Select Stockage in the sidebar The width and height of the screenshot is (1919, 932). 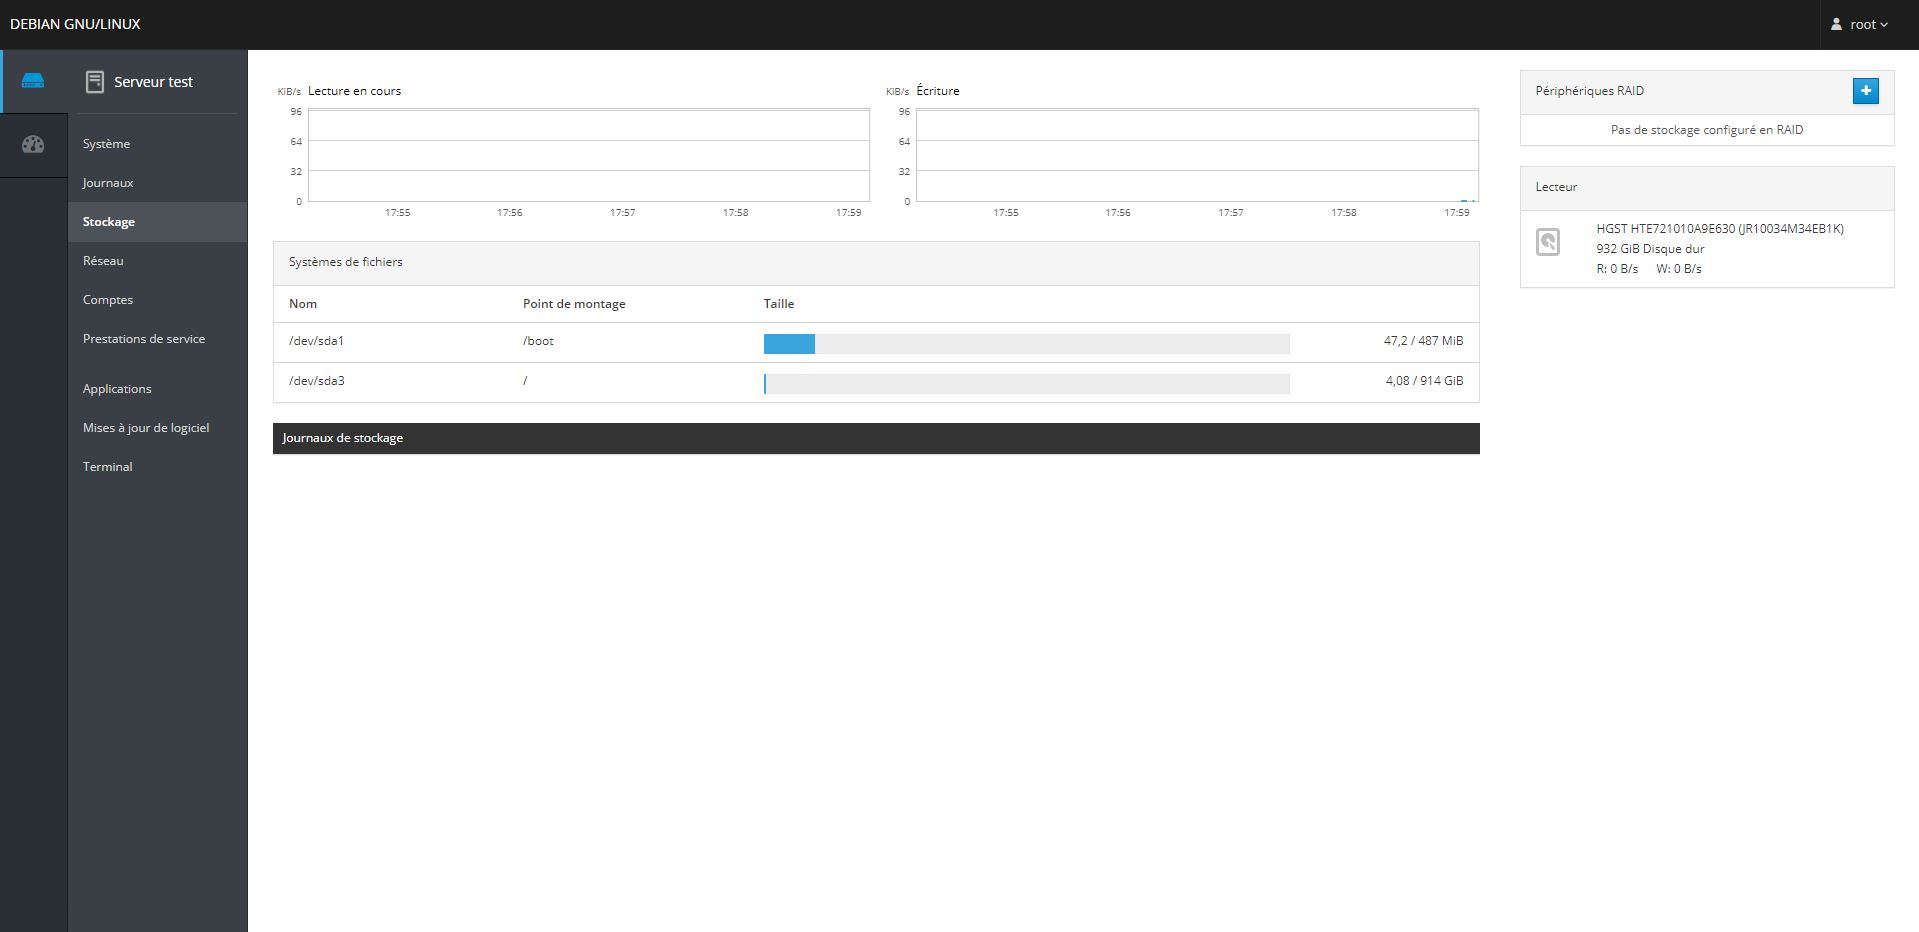[x=109, y=222]
